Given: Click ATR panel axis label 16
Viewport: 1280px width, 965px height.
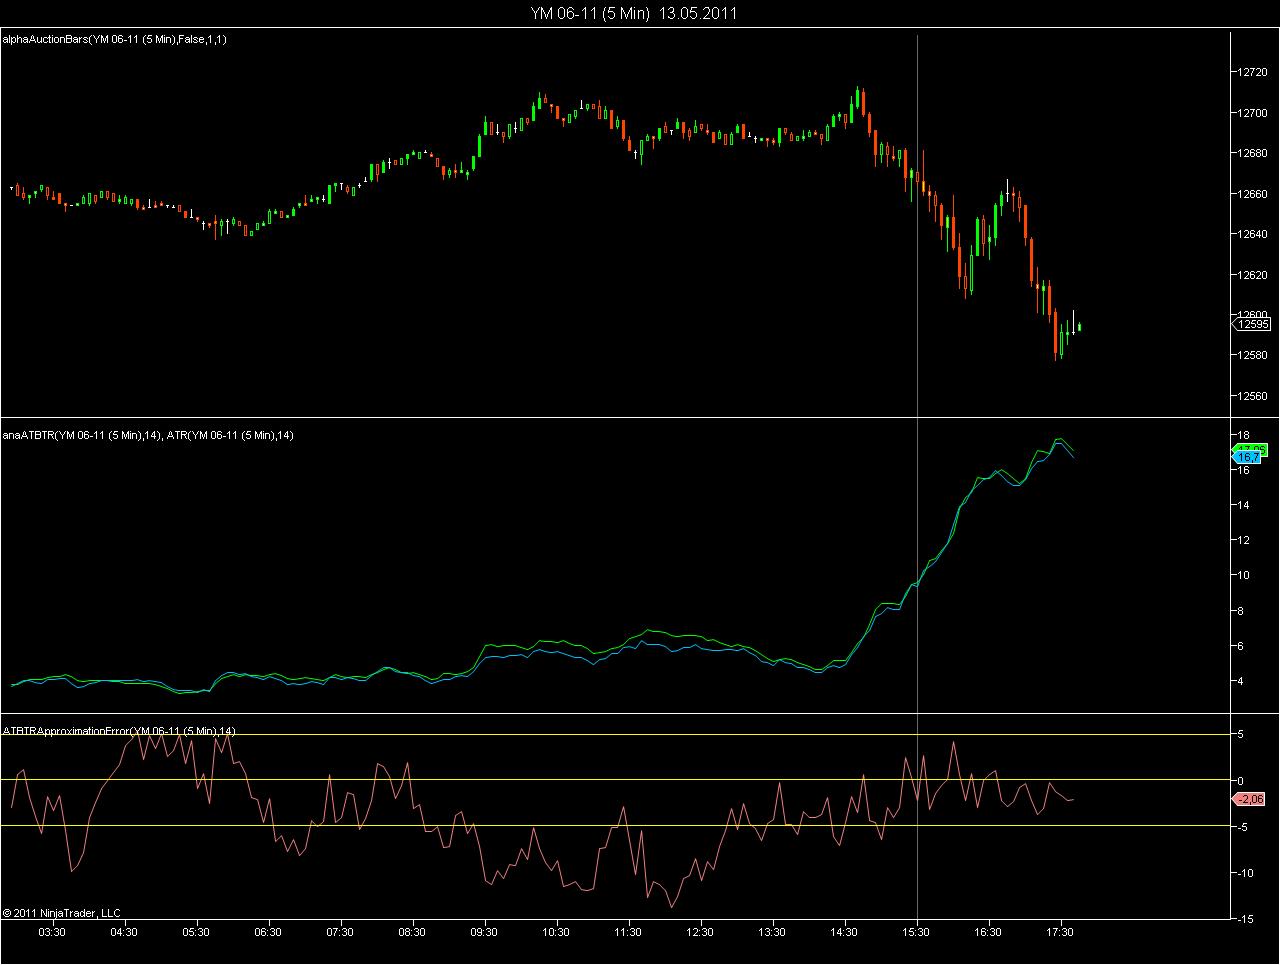Looking at the screenshot, I should point(1244,470).
